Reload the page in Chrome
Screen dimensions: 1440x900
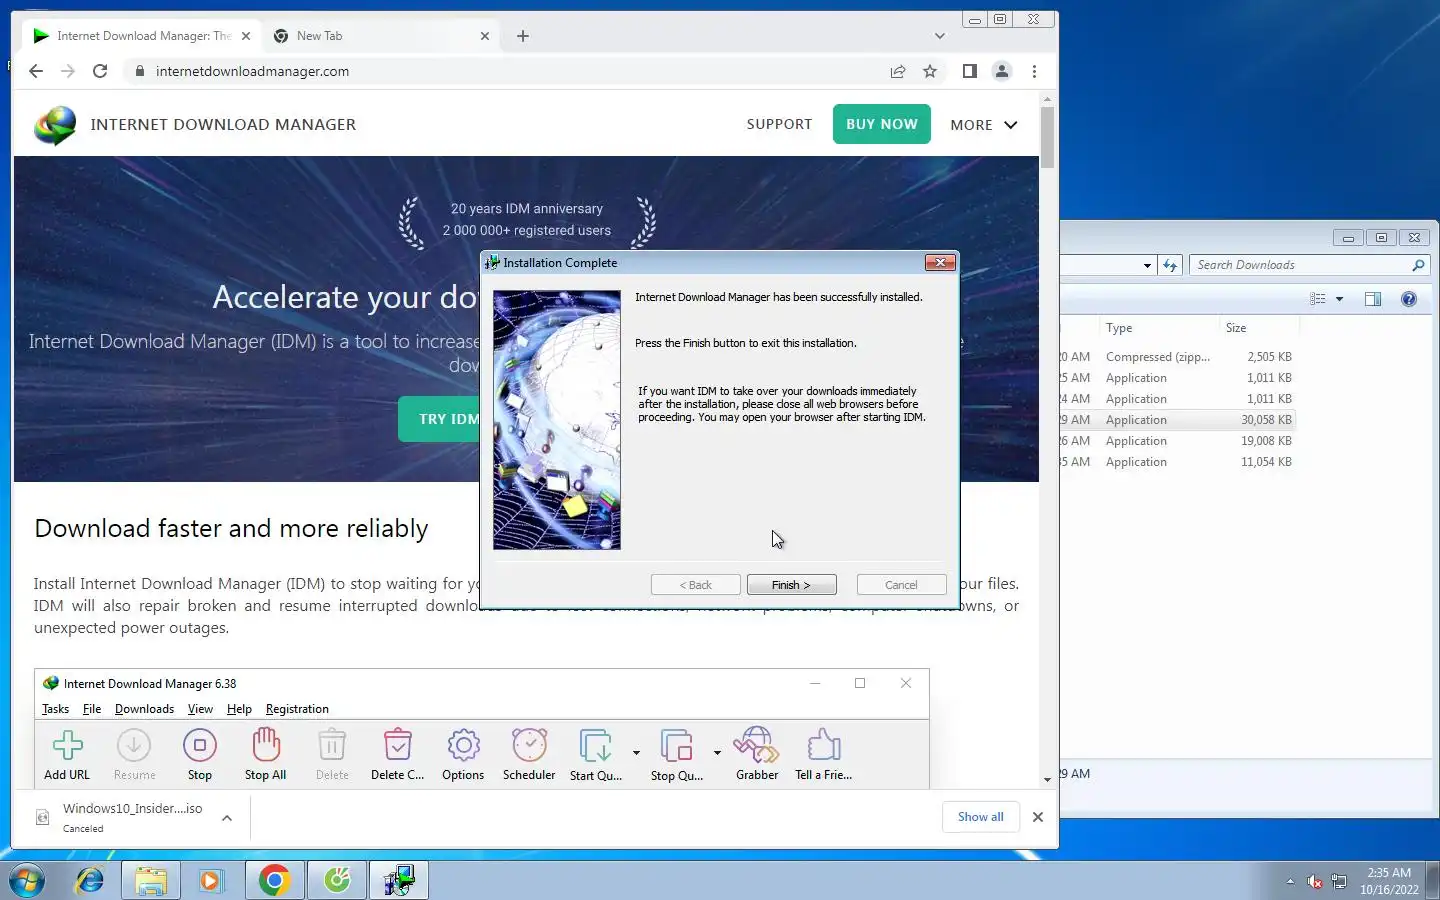coord(100,71)
